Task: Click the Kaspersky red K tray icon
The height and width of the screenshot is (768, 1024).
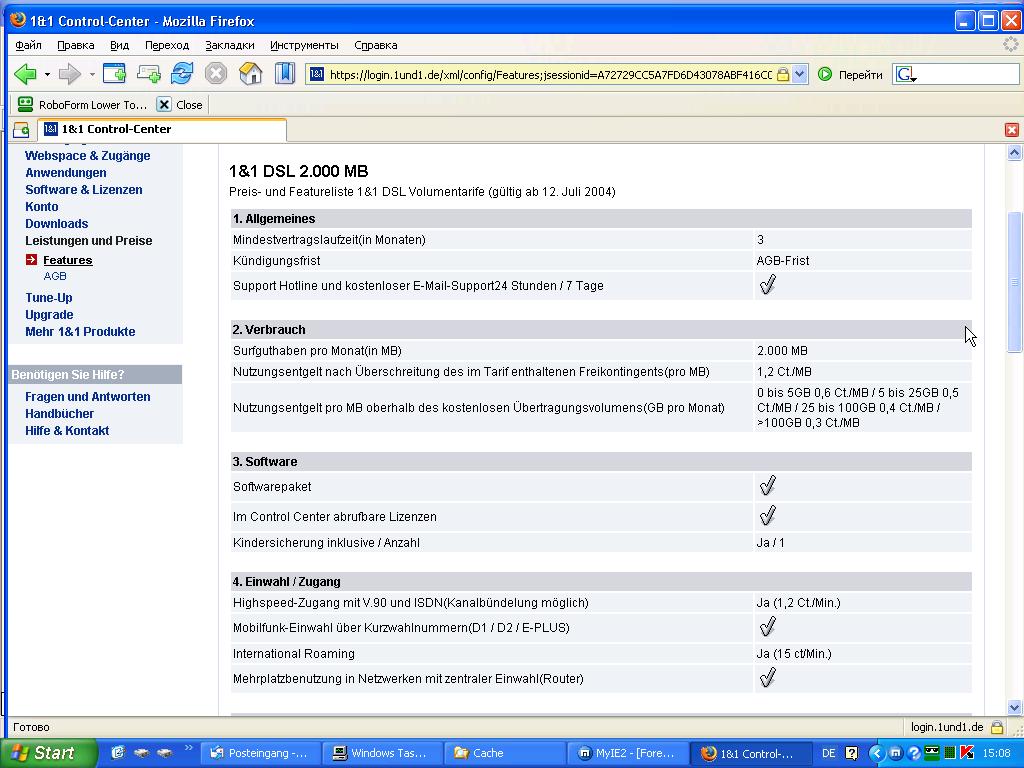Action: 968,753
